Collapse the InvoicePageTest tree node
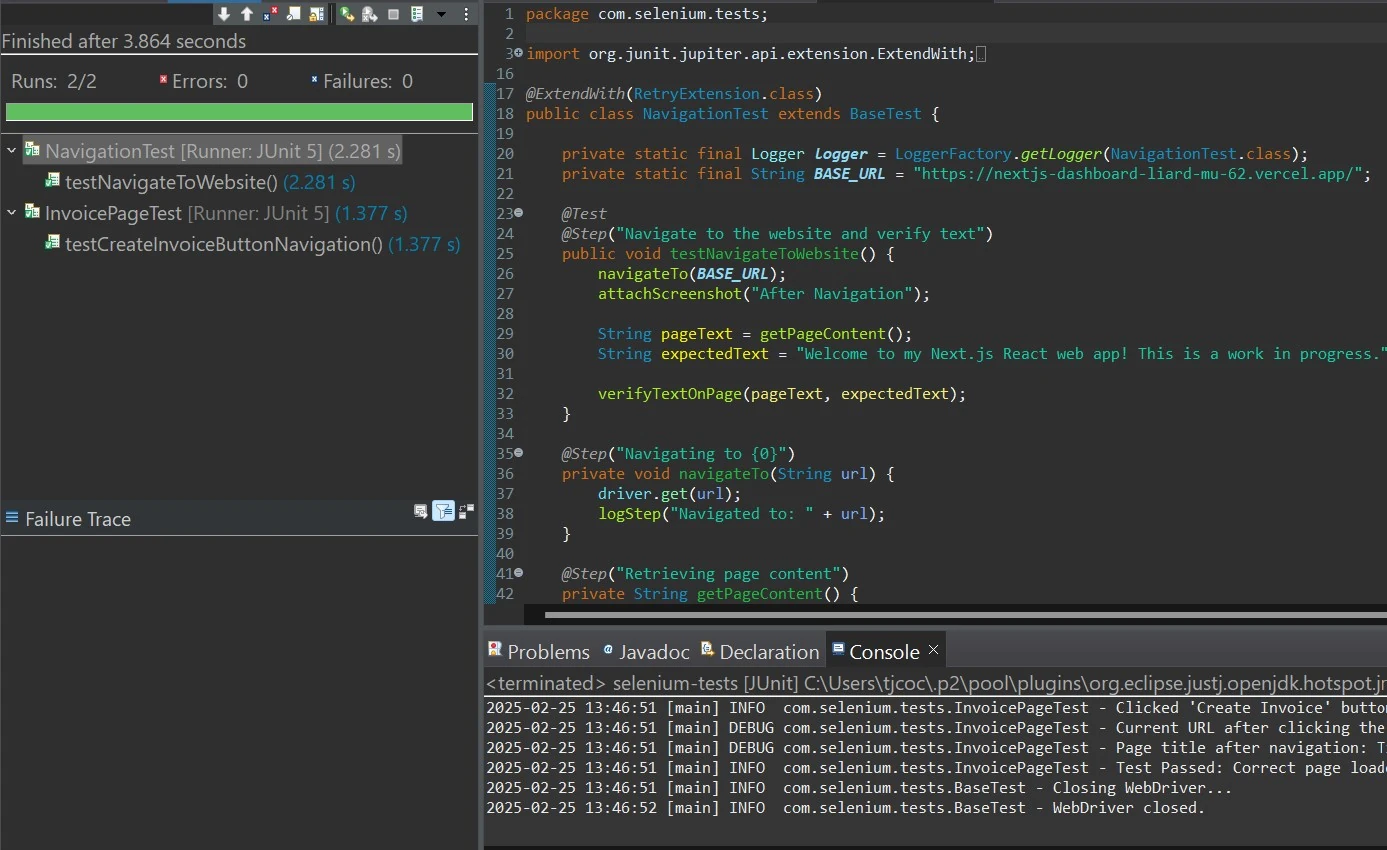 pyautogui.click(x=12, y=213)
